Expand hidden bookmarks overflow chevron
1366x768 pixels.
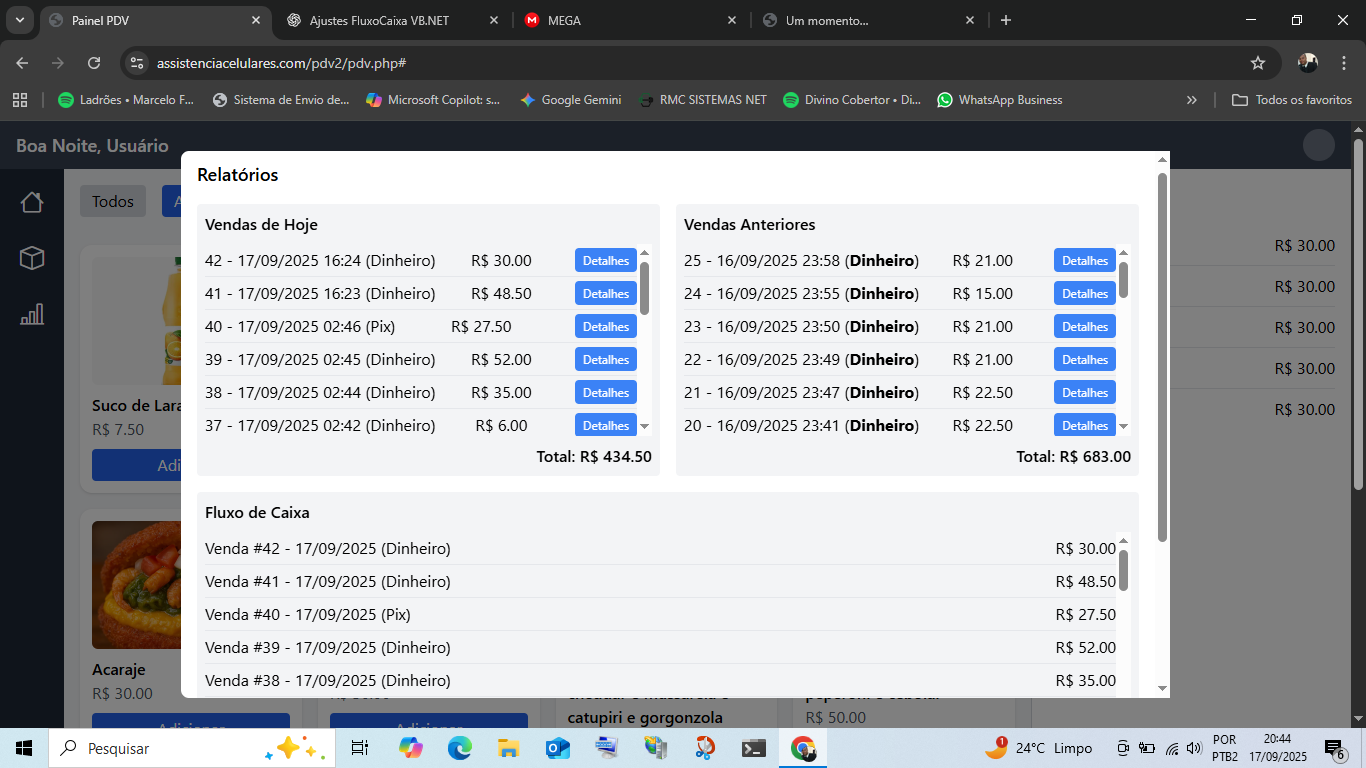[x=1191, y=100]
